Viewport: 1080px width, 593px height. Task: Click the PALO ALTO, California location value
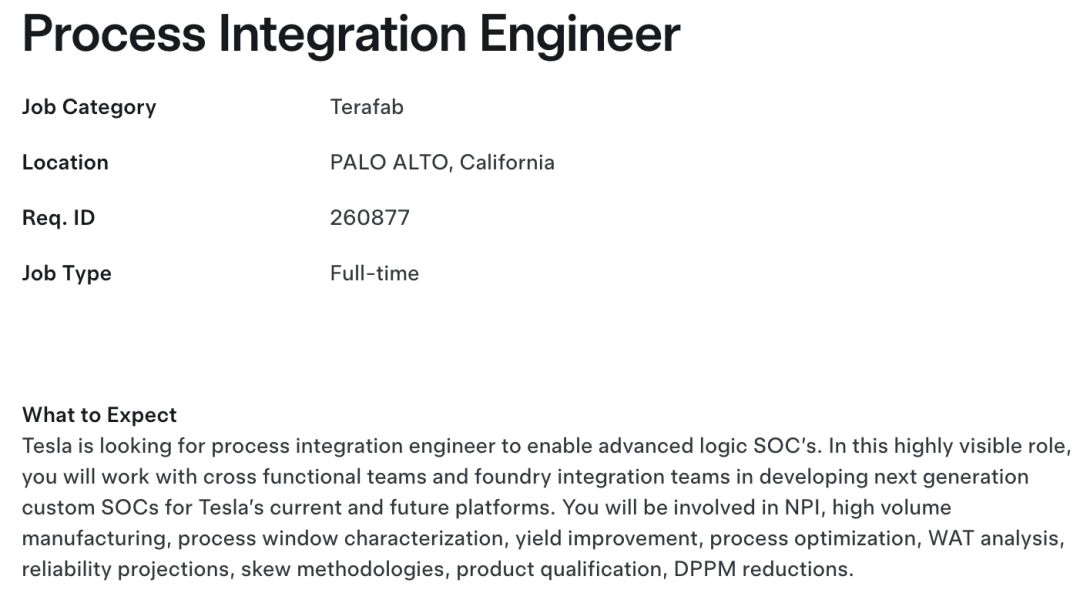(442, 162)
